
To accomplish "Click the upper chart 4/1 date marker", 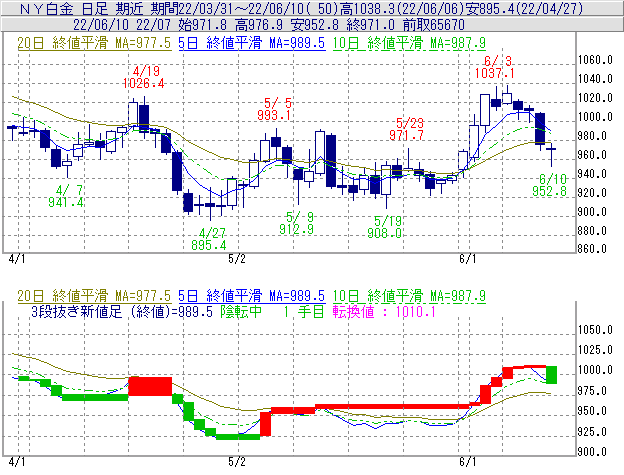I will pyautogui.click(x=16, y=259).
